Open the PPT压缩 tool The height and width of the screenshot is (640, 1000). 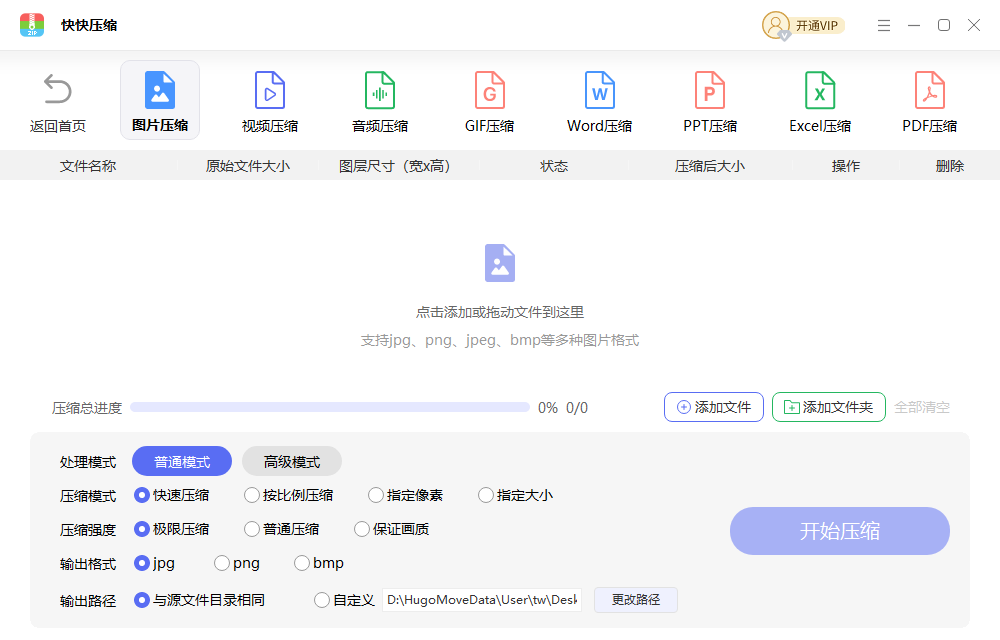tap(710, 101)
